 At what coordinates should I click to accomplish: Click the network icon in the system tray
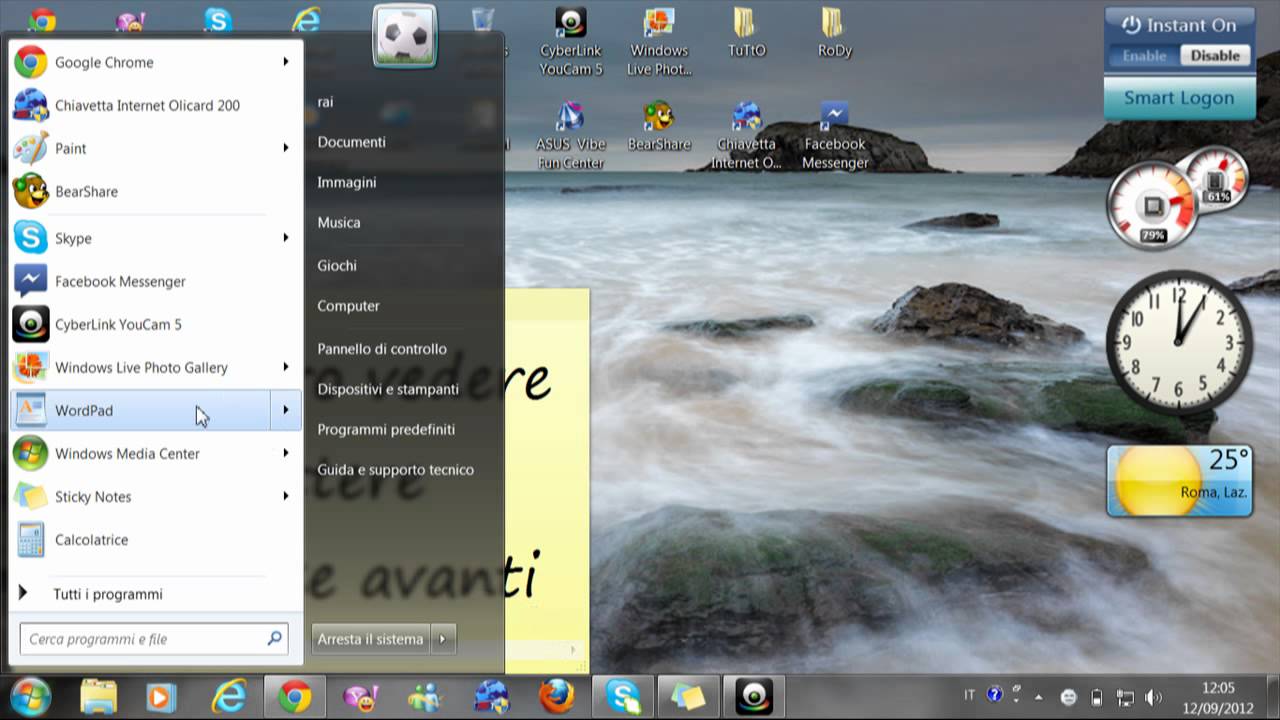(x=1125, y=697)
